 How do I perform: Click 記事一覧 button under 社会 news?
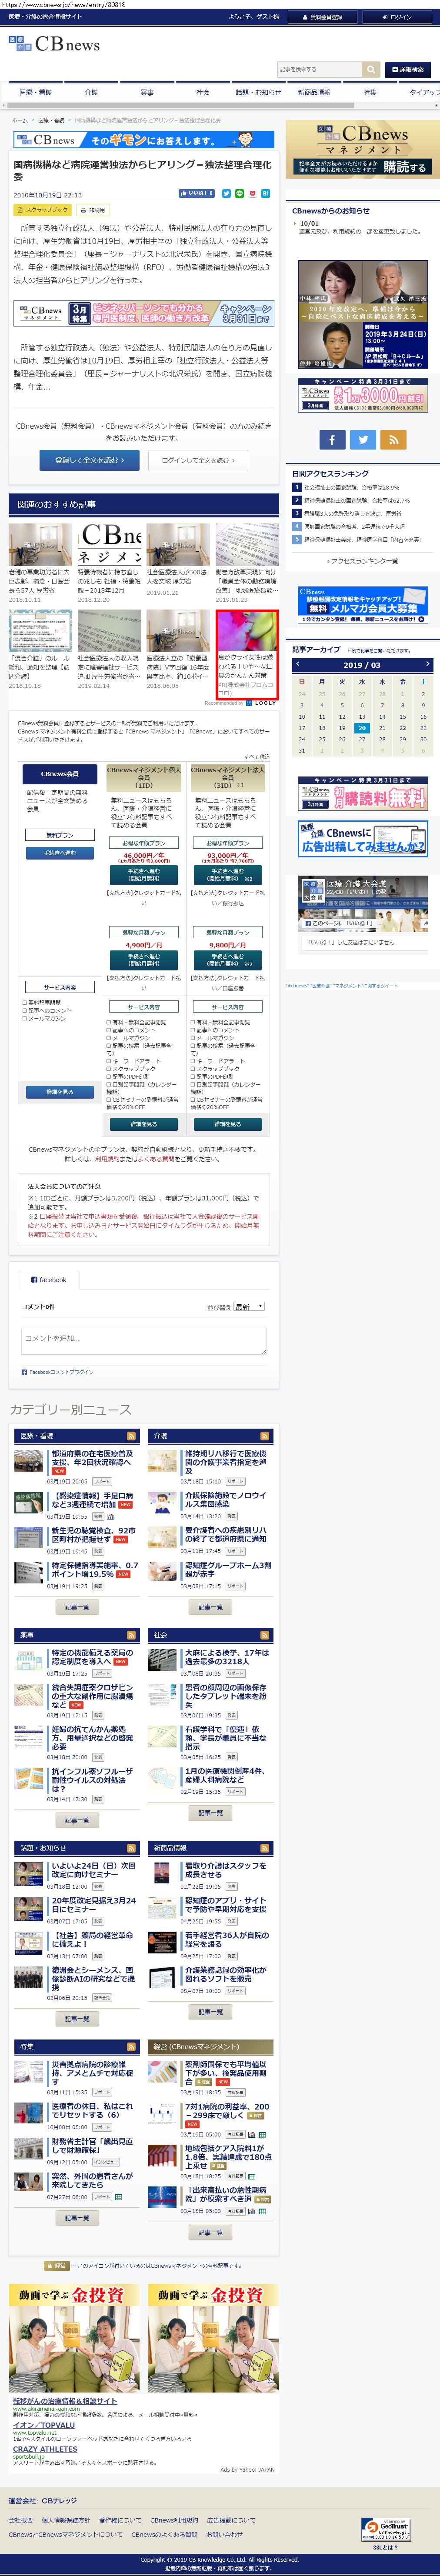pos(211,1813)
